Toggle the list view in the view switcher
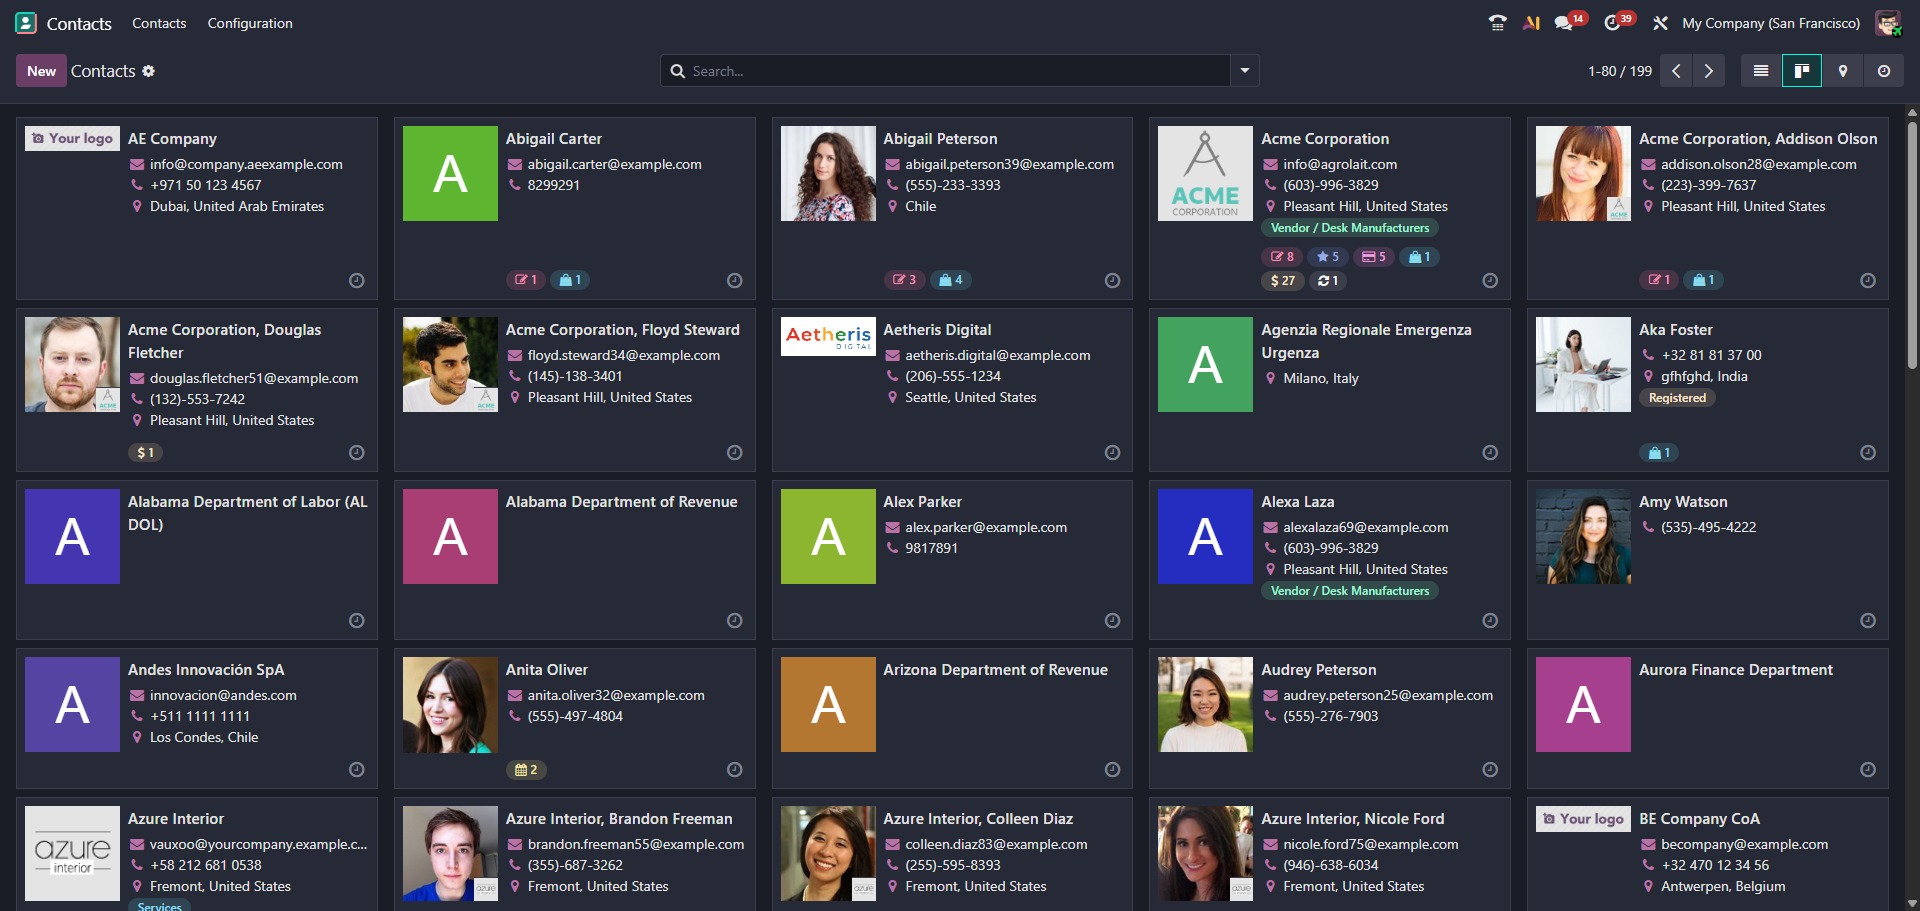Viewport: 1920px width, 911px height. 1761,71
